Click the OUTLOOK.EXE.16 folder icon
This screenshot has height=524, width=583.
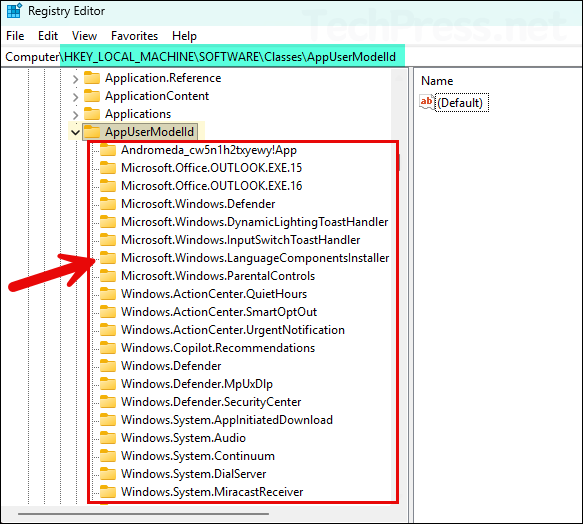[108, 186]
